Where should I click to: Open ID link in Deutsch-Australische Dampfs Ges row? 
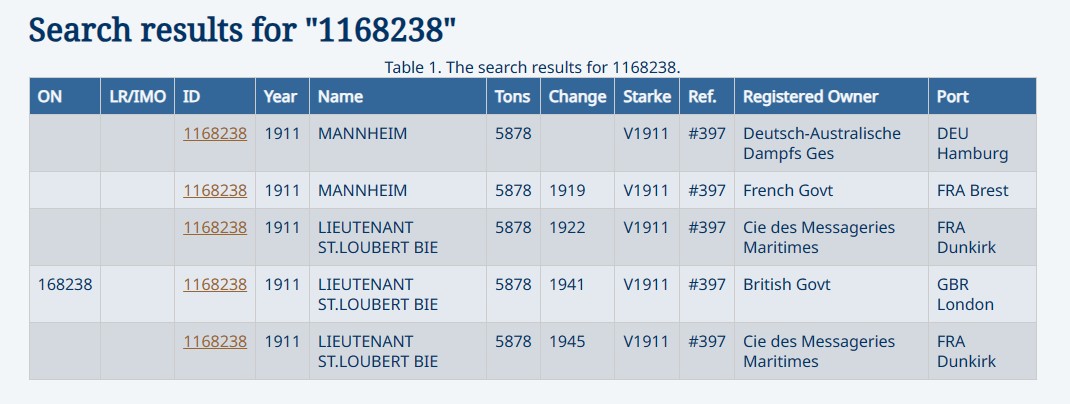(x=215, y=133)
